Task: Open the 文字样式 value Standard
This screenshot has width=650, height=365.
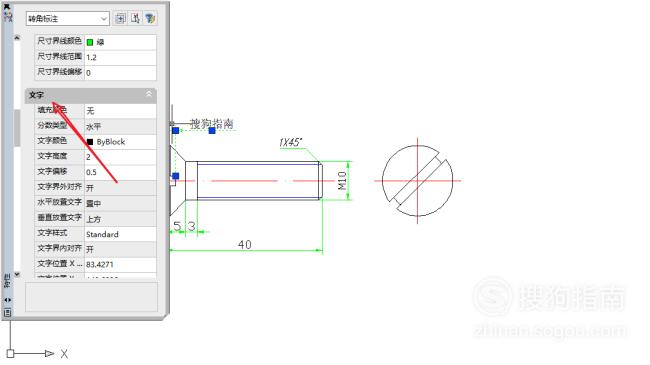Action: 120,234
